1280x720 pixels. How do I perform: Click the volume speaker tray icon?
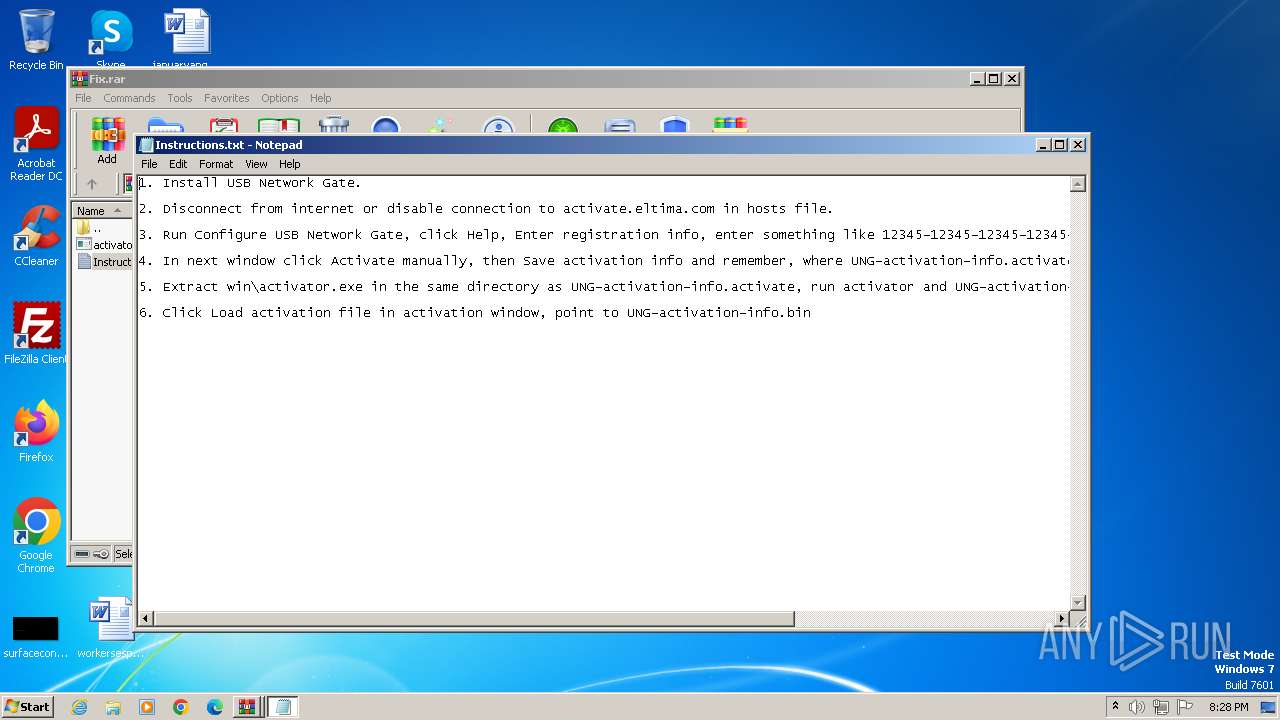pyautogui.click(x=1137, y=707)
